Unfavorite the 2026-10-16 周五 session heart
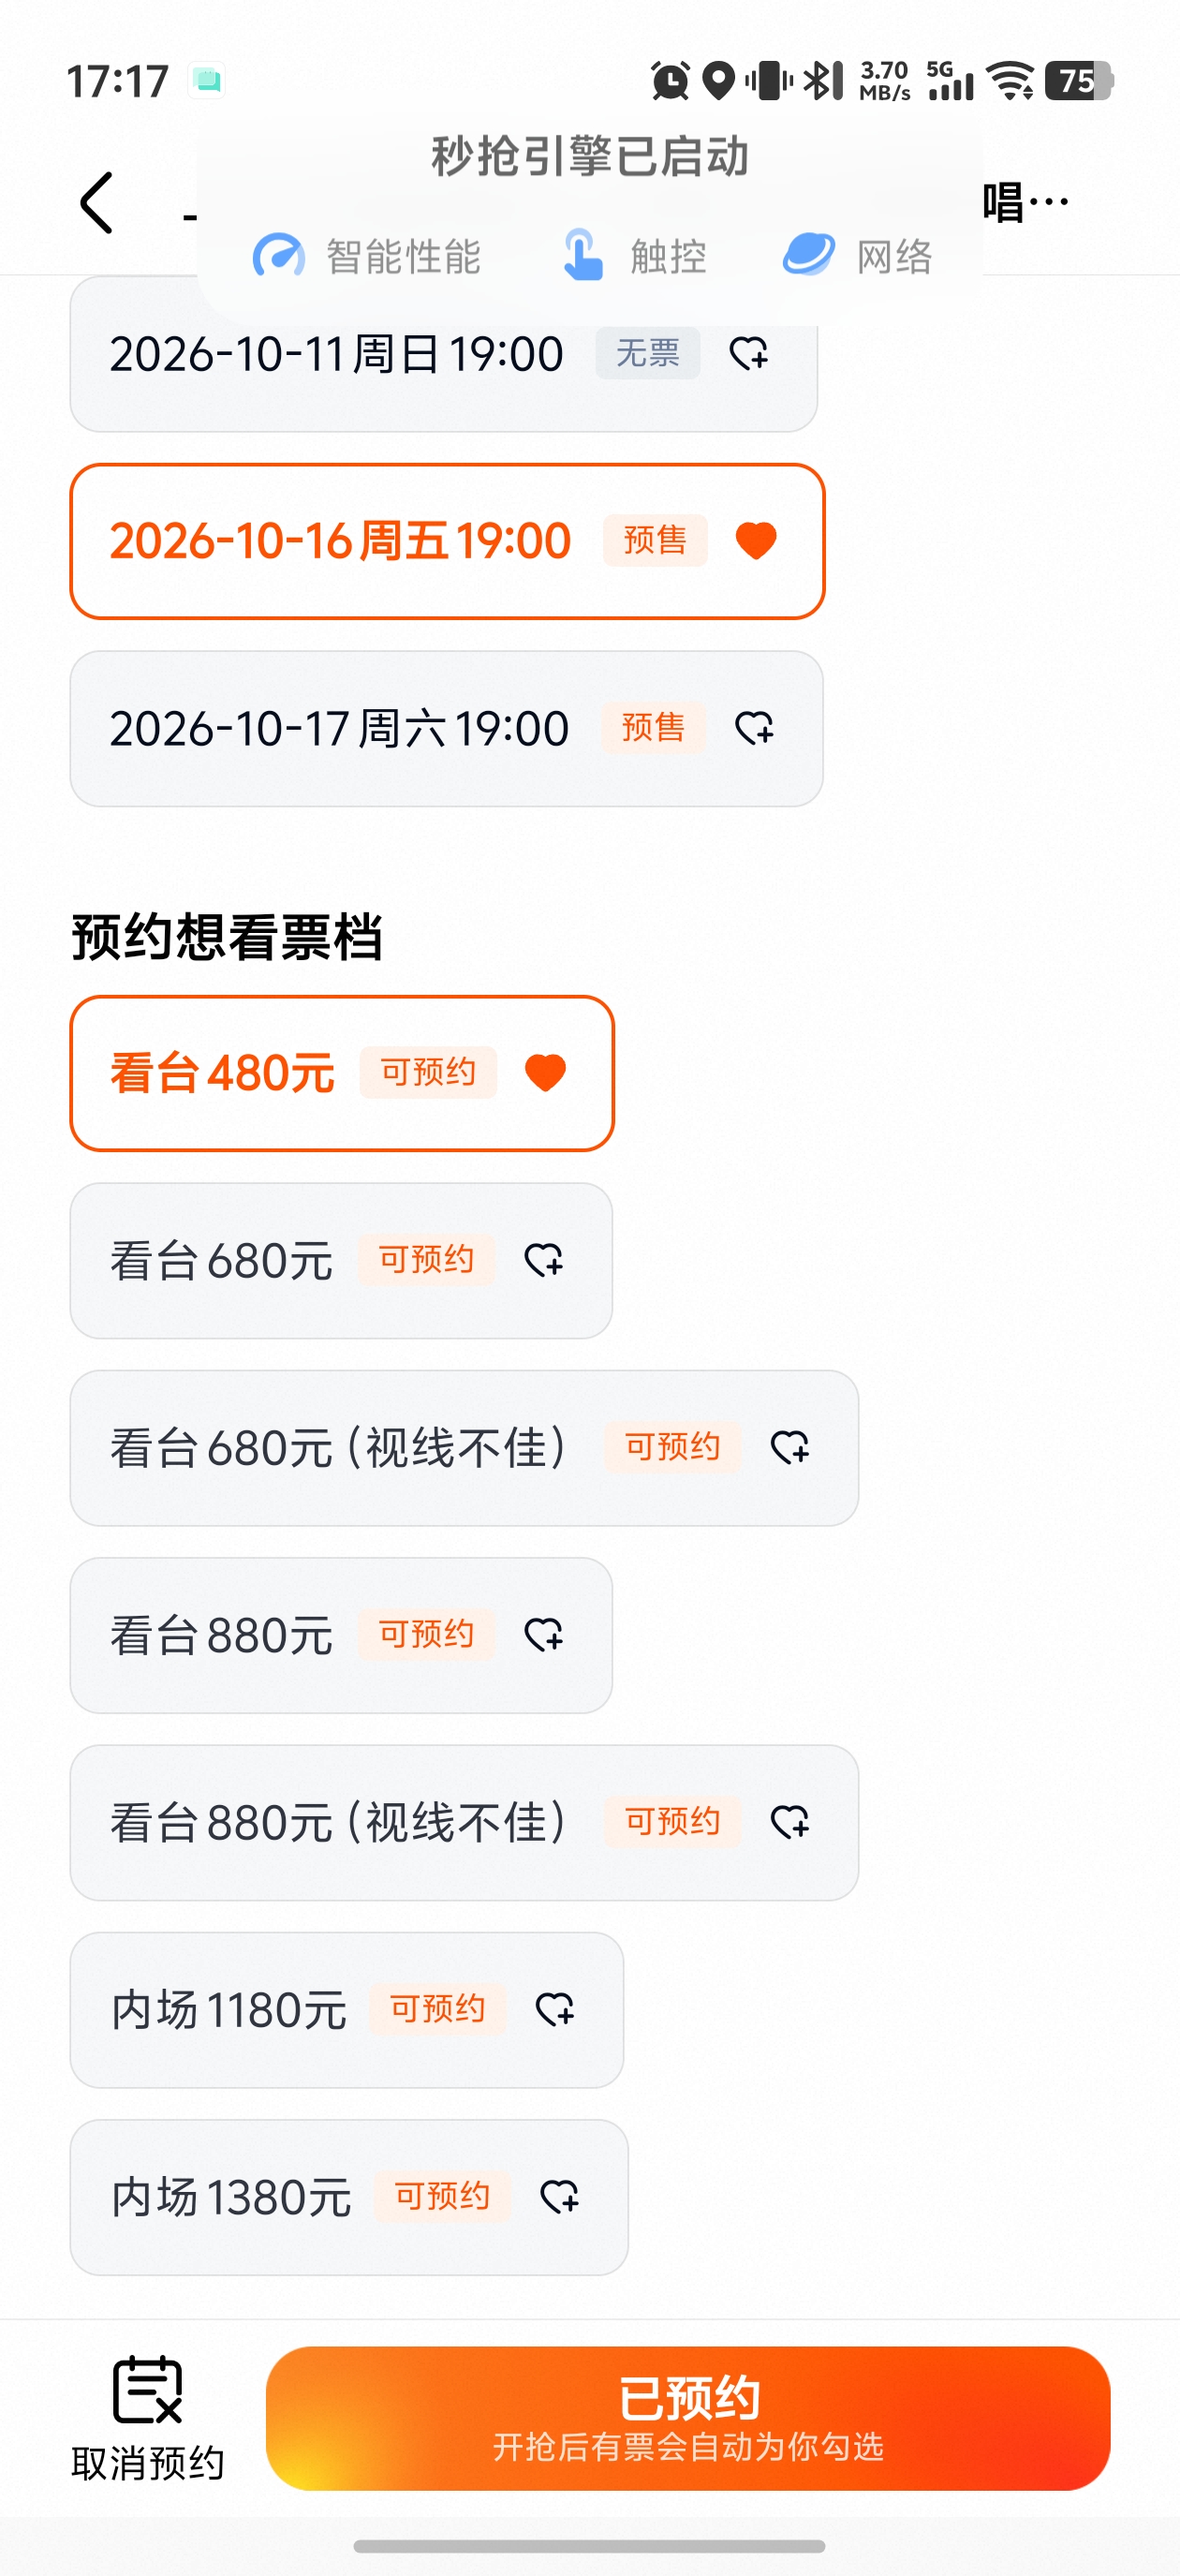Screen dimensions: 1180x2576 (x=756, y=541)
